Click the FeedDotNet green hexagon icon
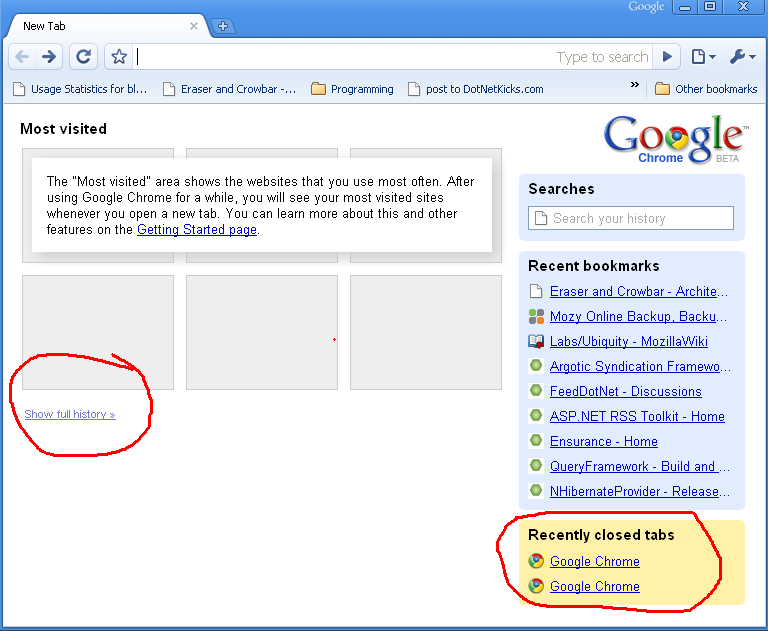 [536, 390]
